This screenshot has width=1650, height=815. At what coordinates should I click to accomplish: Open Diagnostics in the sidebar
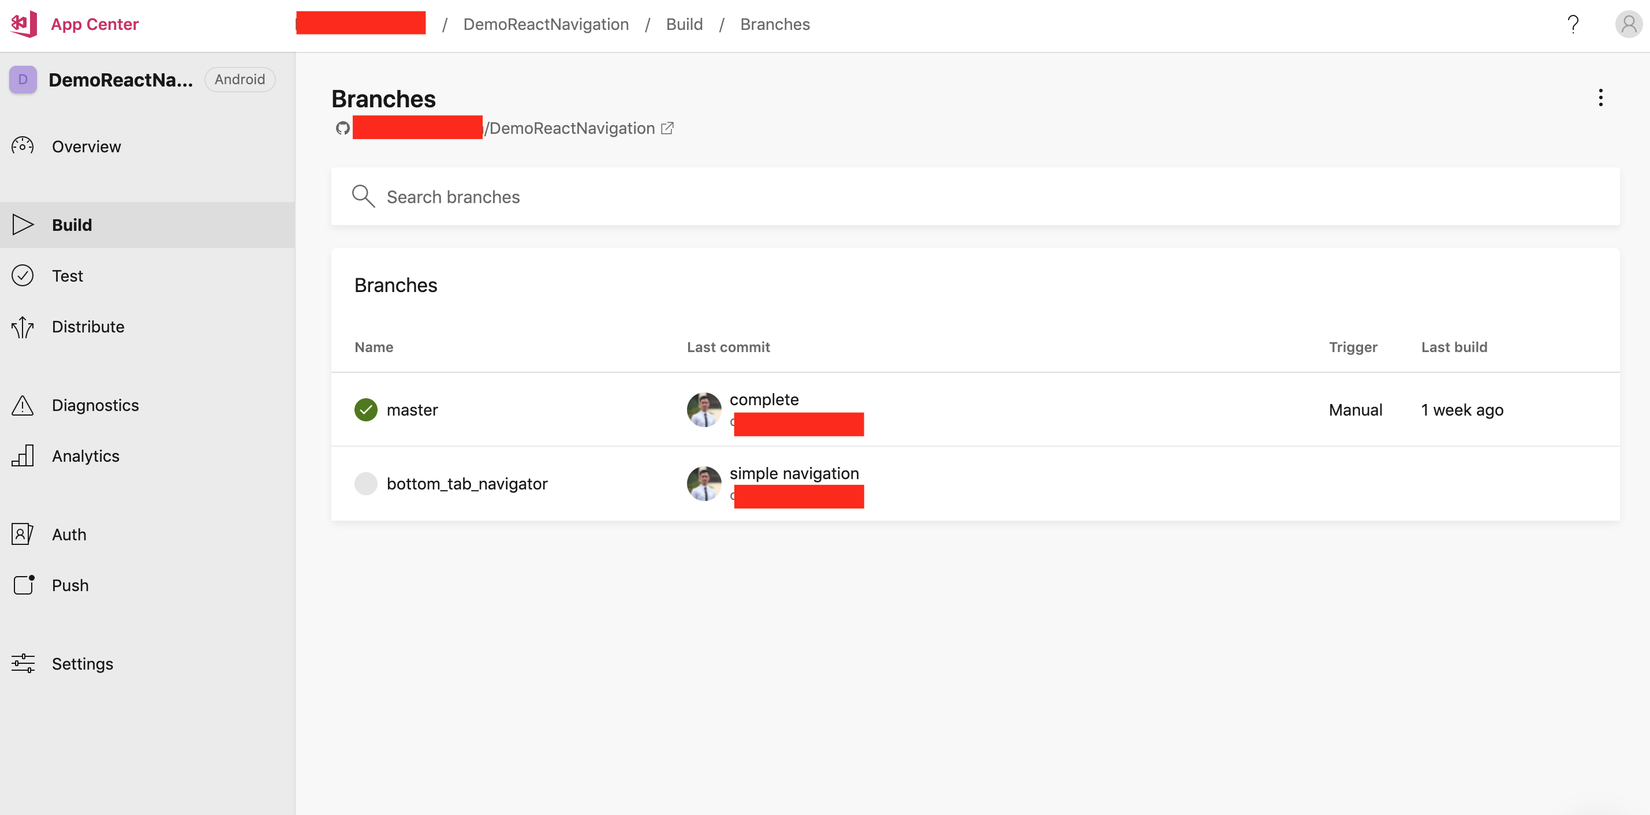[147, 405]
